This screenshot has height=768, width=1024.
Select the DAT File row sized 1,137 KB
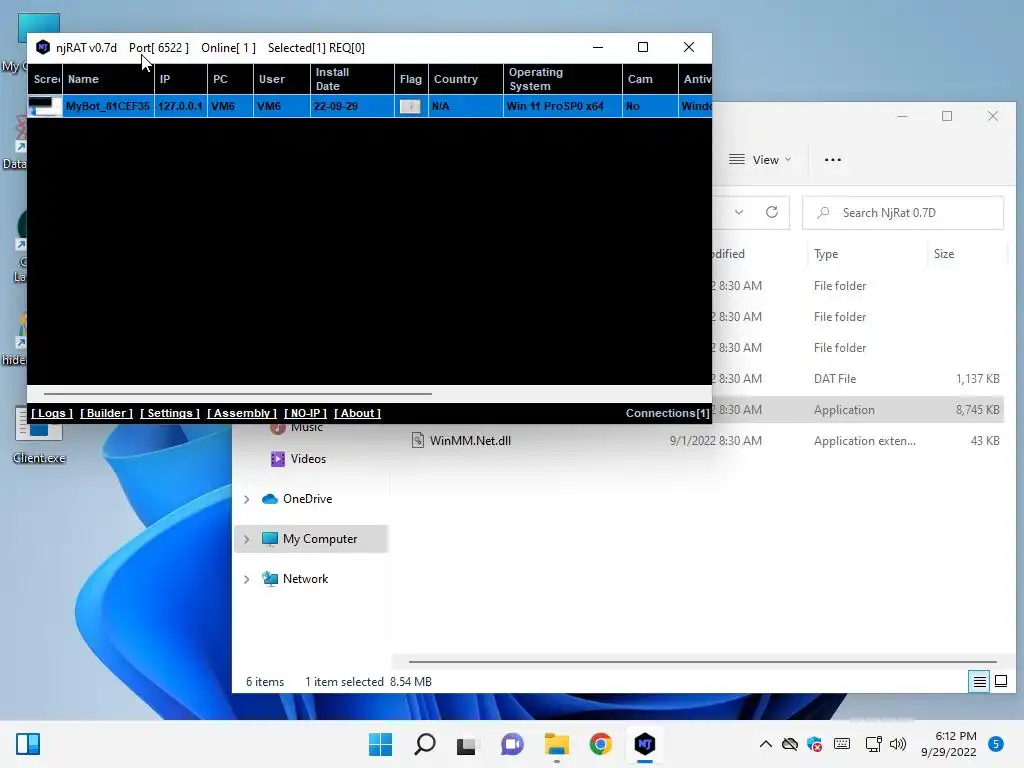[857, 379]
